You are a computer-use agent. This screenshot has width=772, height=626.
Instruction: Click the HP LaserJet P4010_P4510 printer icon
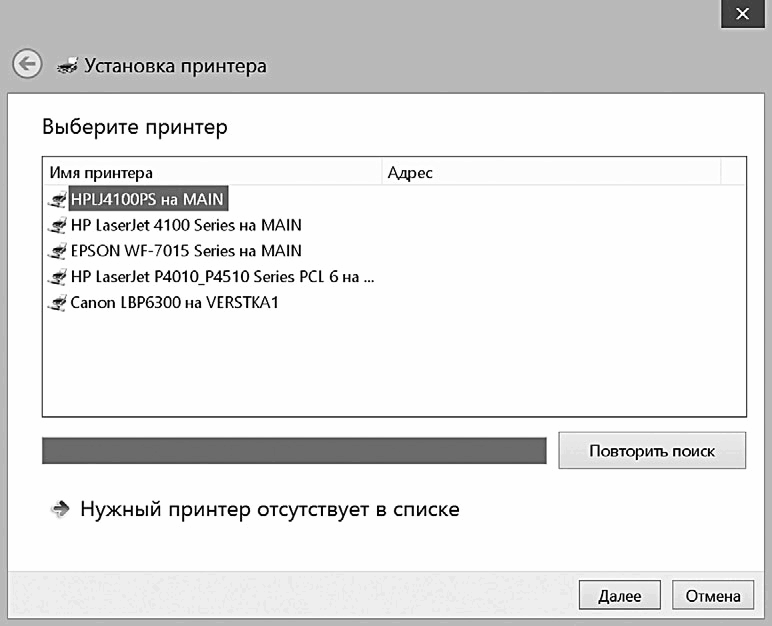pos(57,277)
